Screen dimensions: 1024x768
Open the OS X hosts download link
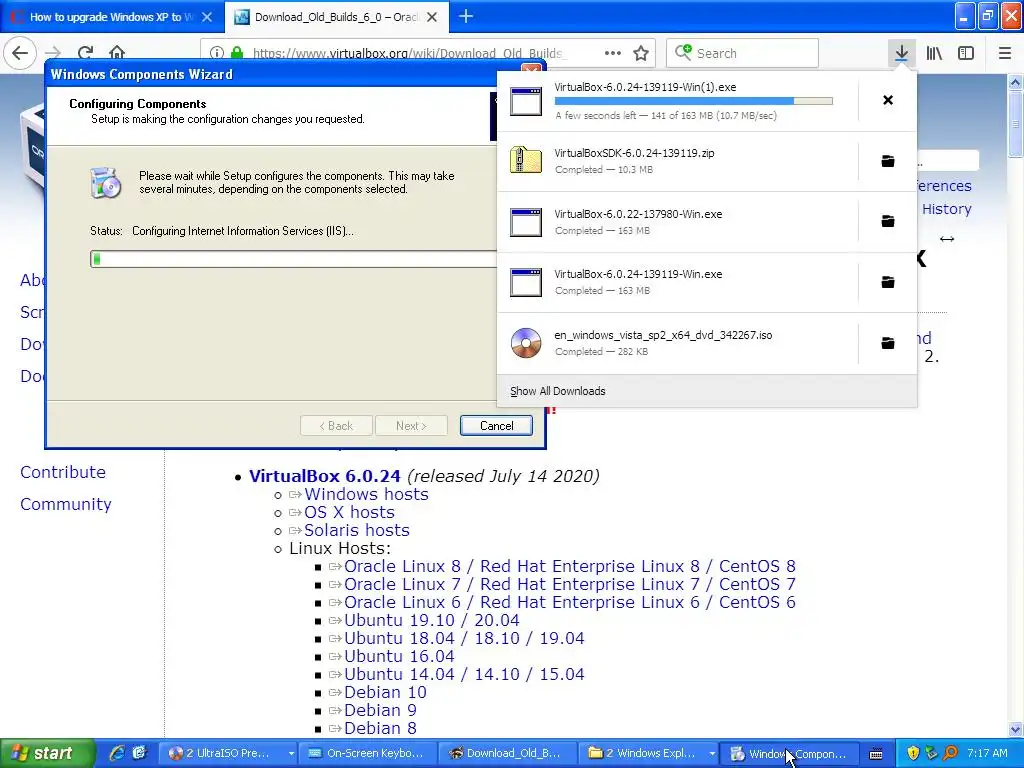click(349, 512)
